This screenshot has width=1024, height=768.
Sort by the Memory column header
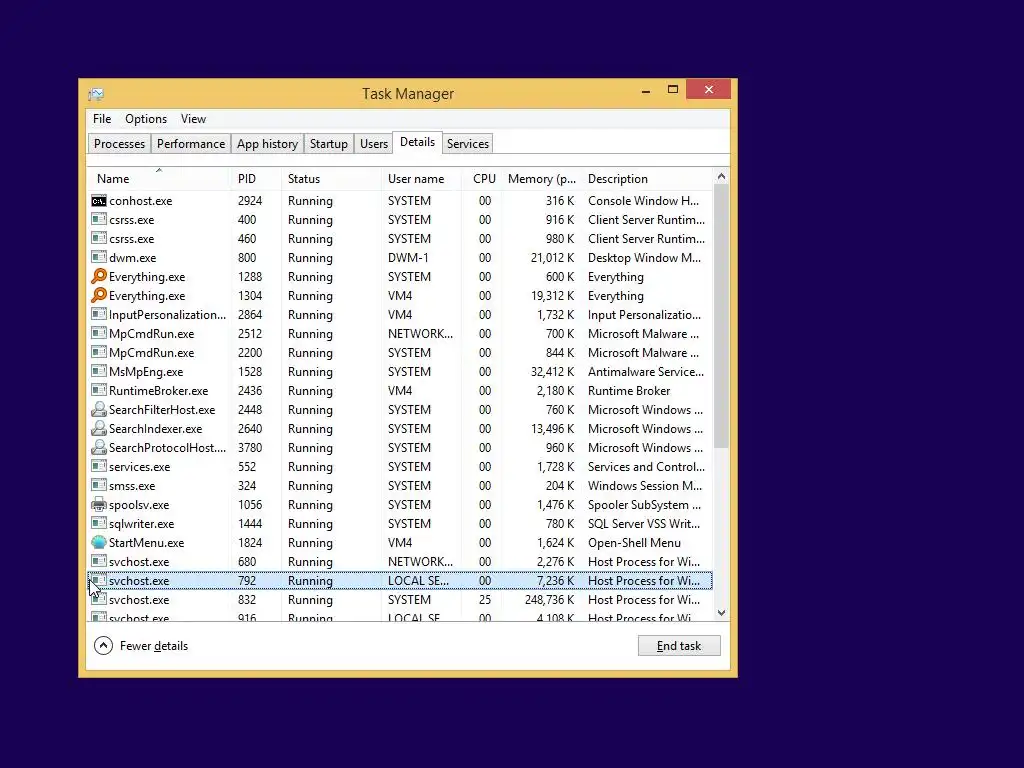click(542, 178)
